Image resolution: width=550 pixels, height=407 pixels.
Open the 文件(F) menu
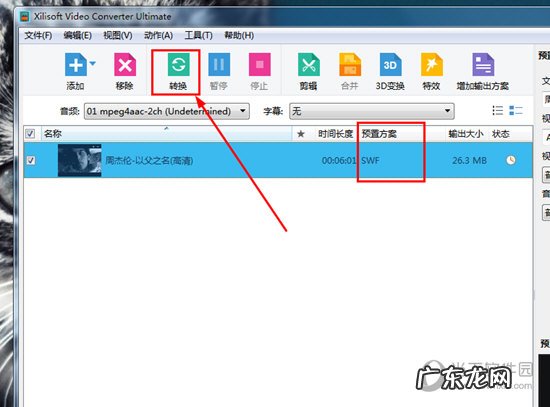tap(38, 35)
